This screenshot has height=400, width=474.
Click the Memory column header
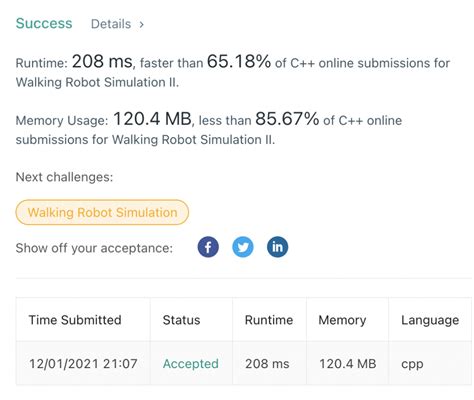(342, 320)
